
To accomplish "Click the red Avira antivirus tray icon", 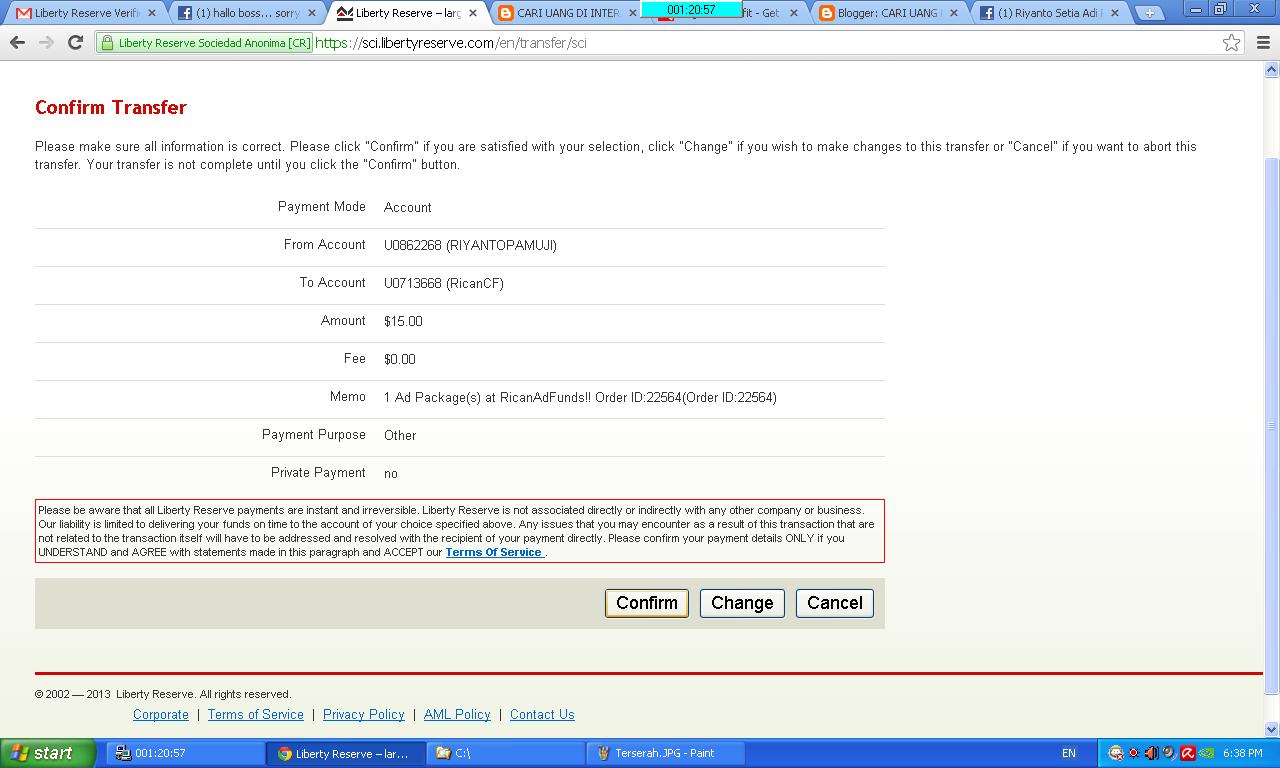I will pyautogui.click(x=1188, y=753).
